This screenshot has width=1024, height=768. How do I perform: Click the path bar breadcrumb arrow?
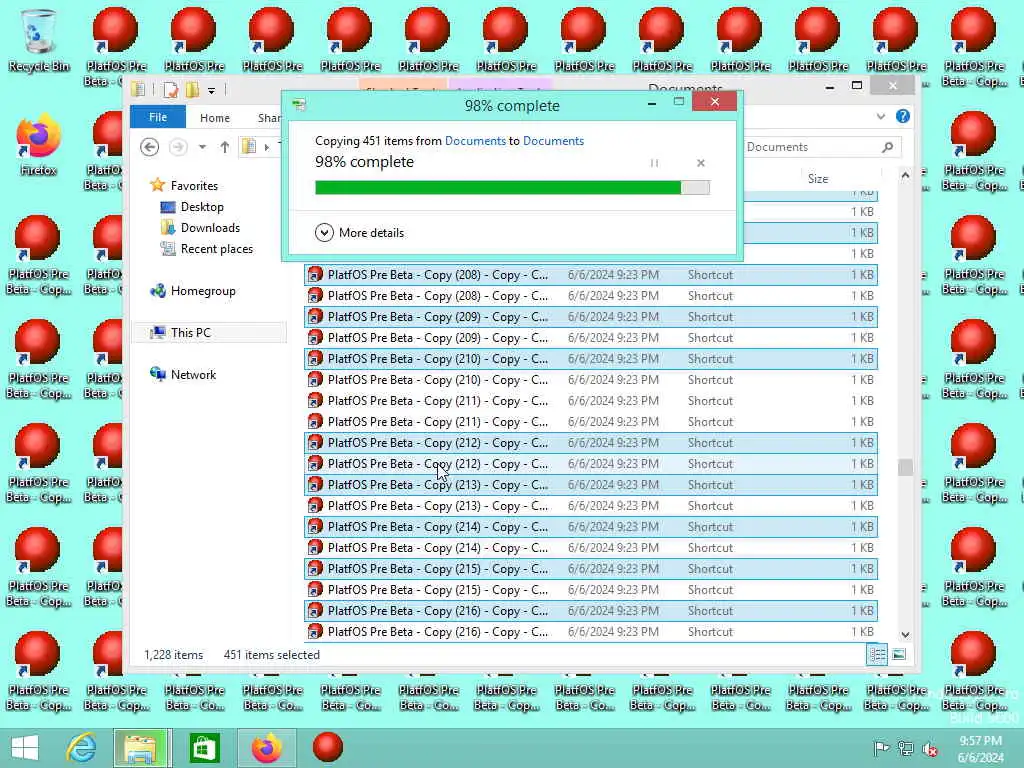coord(266,147)
